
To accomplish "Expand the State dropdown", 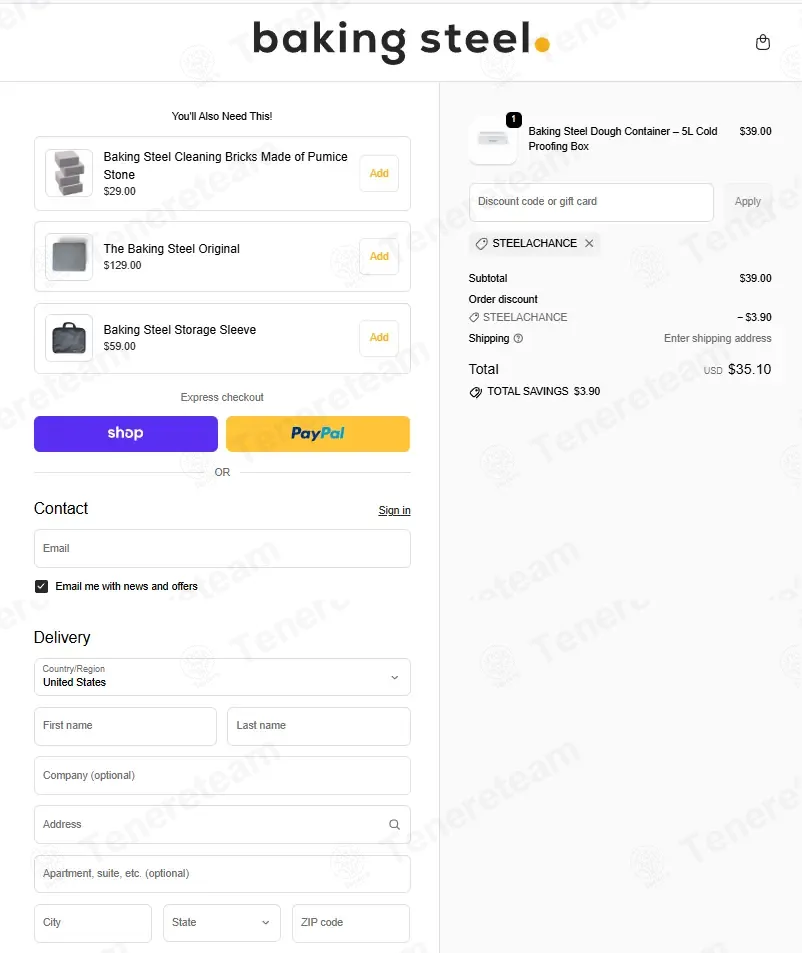I will (222, 923).
